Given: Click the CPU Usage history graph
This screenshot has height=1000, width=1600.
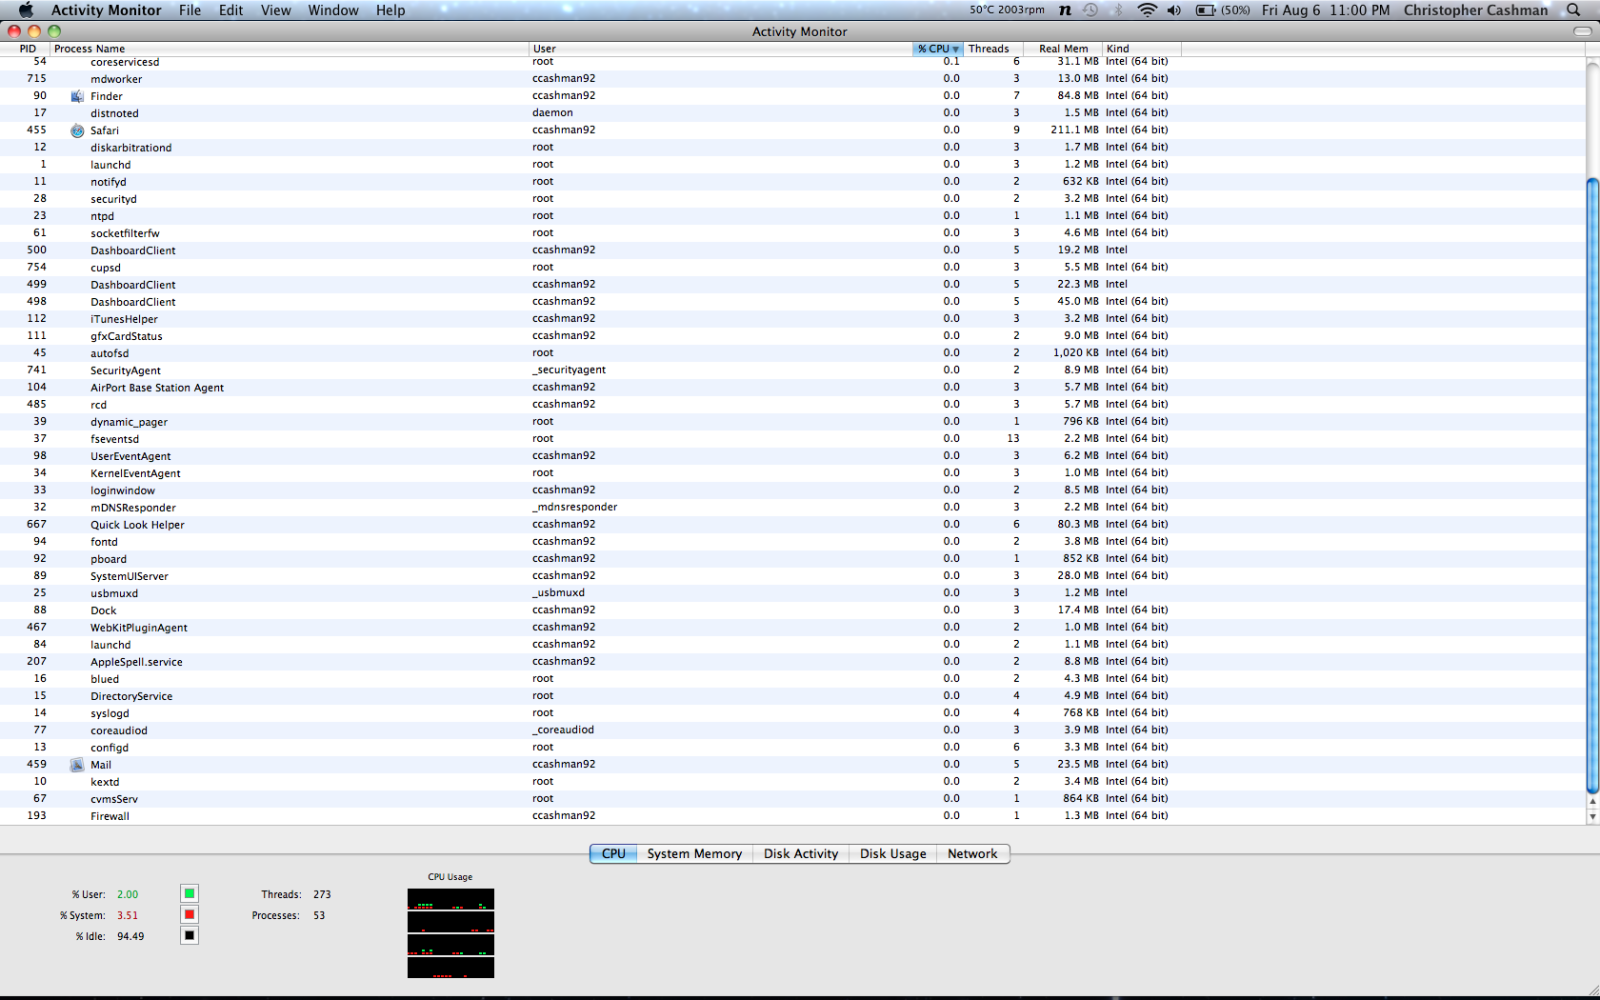Looking at the screenshot, I should [451, 933].
